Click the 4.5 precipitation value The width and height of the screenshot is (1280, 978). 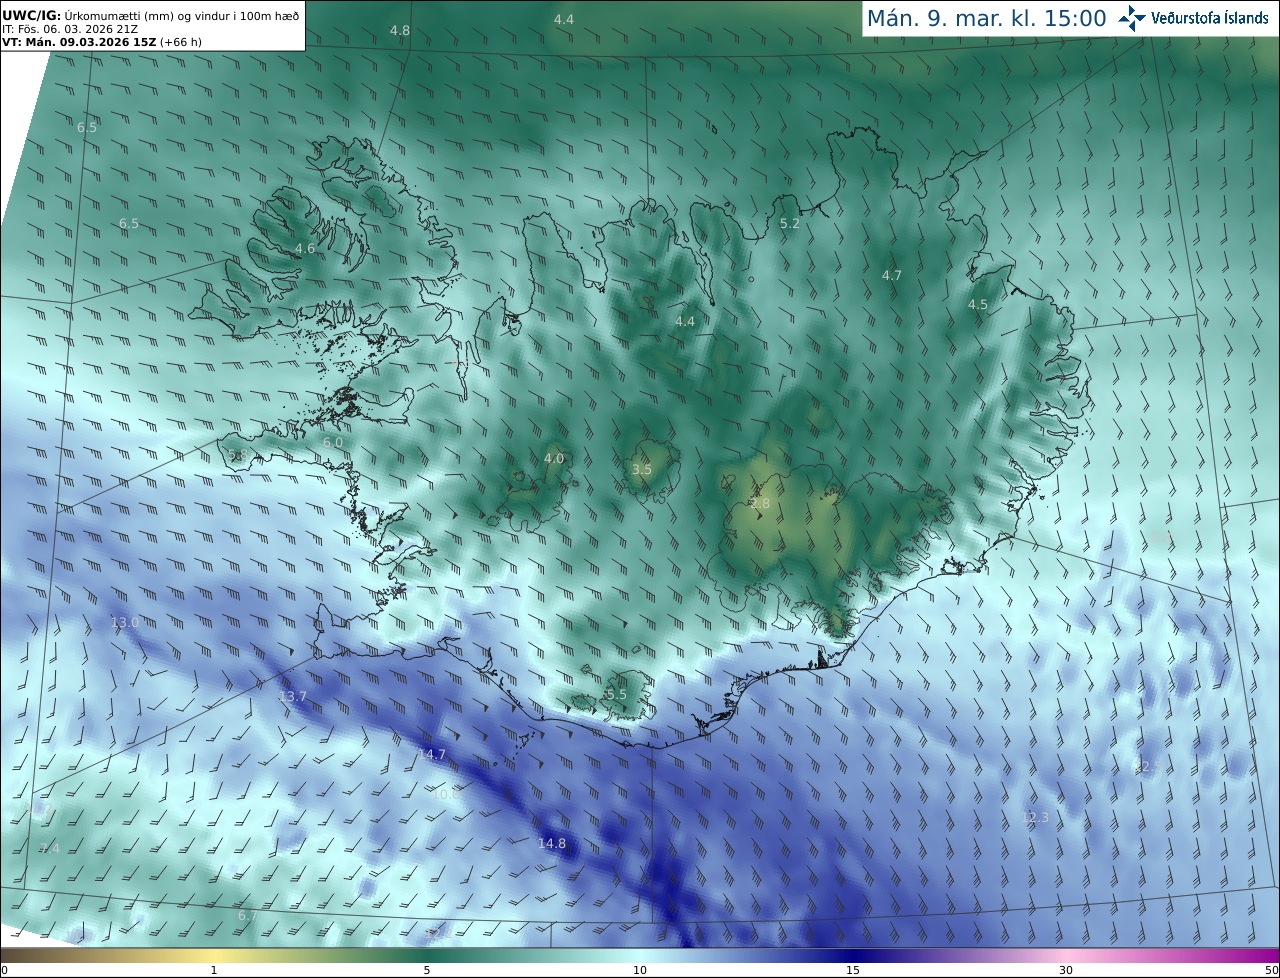click(978, 305)
